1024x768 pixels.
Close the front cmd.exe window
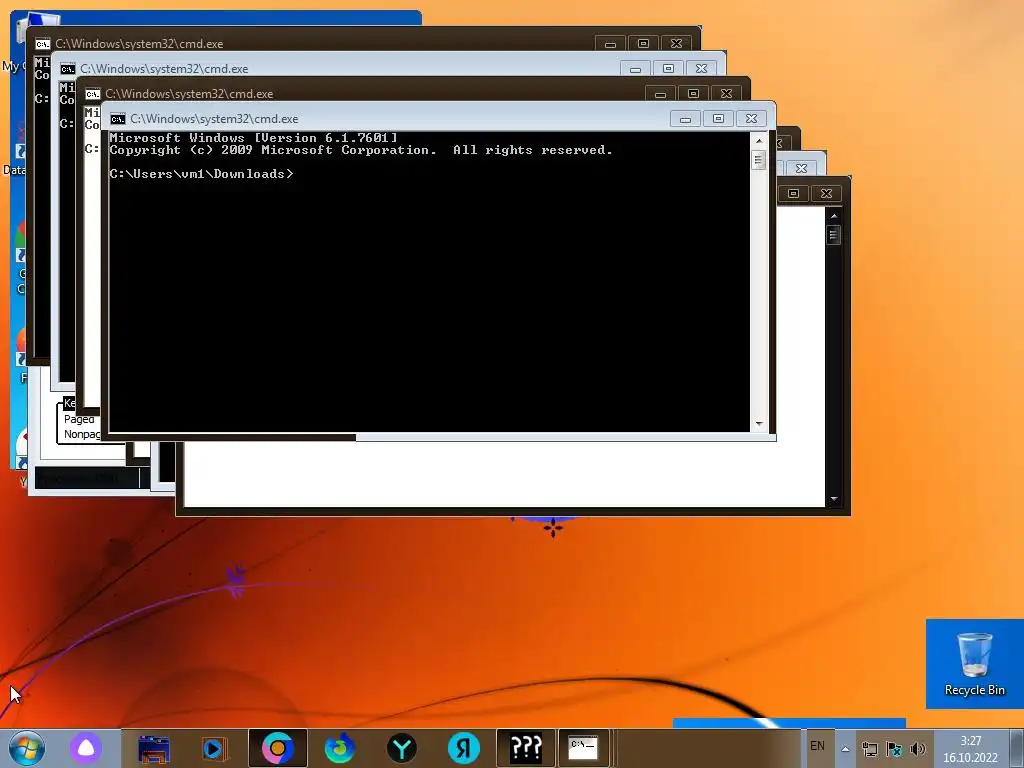[752, 119]
